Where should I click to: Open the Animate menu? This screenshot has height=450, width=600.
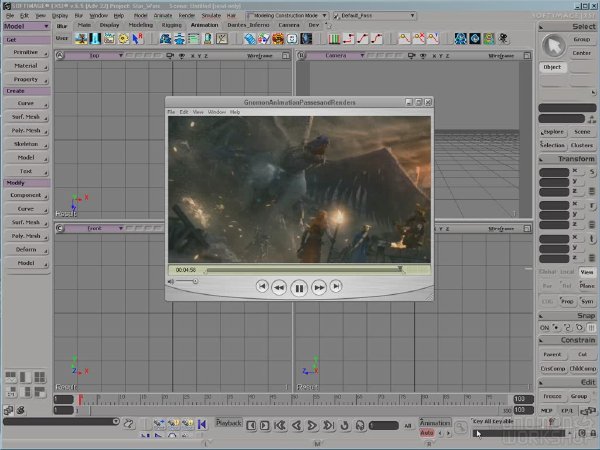pos(163,16)
